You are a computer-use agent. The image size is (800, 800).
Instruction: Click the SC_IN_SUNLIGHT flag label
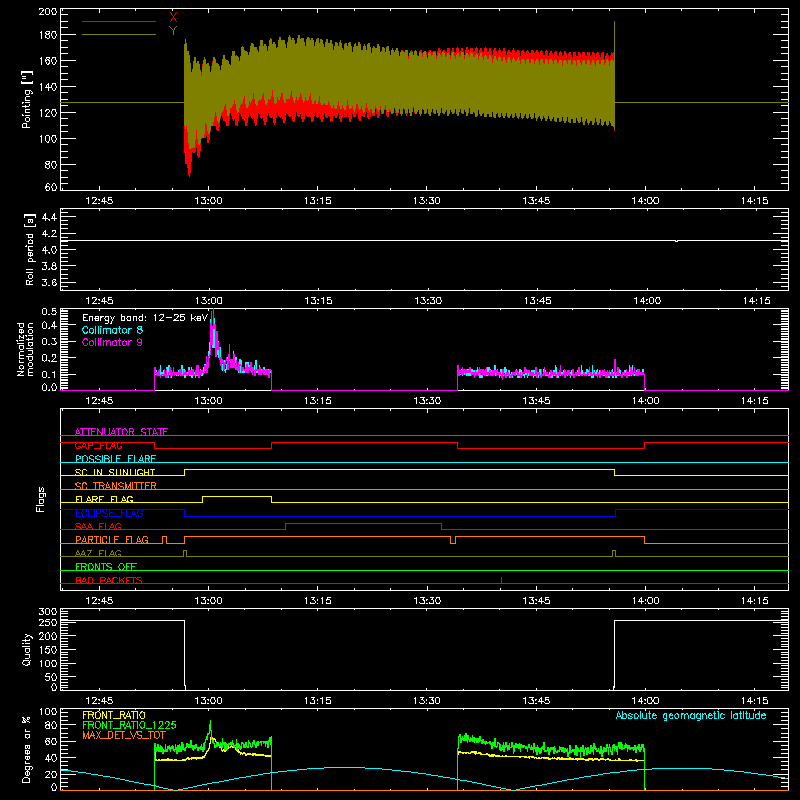115,472
